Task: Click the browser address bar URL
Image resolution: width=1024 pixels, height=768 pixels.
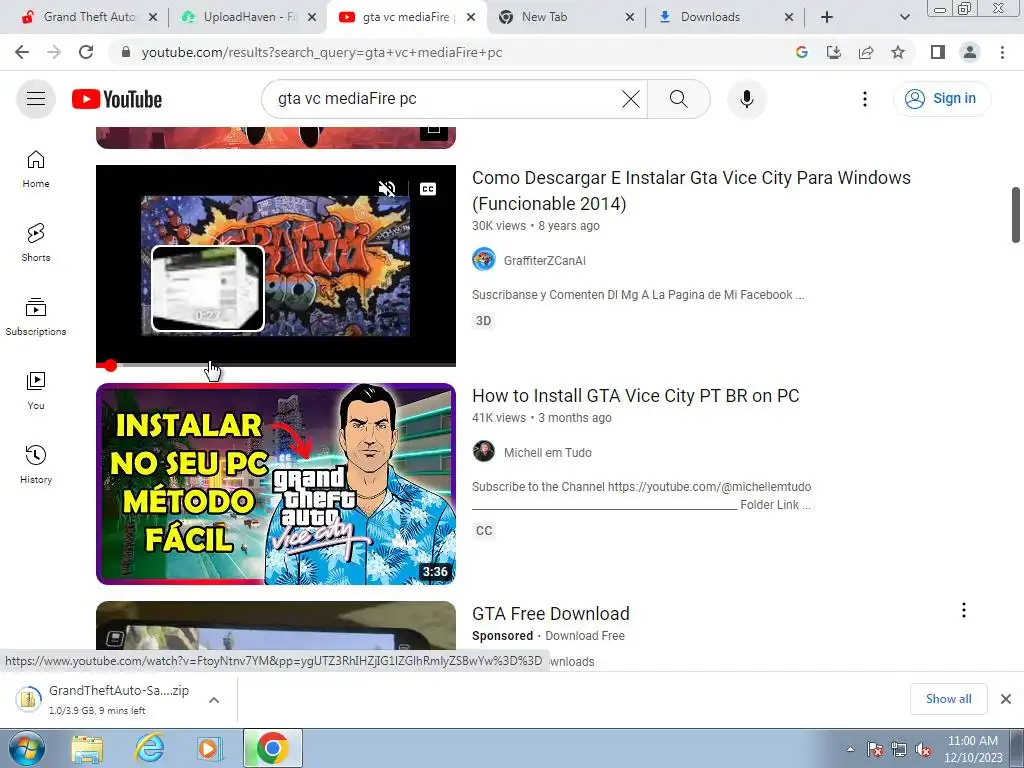Action: pos(322,52)
